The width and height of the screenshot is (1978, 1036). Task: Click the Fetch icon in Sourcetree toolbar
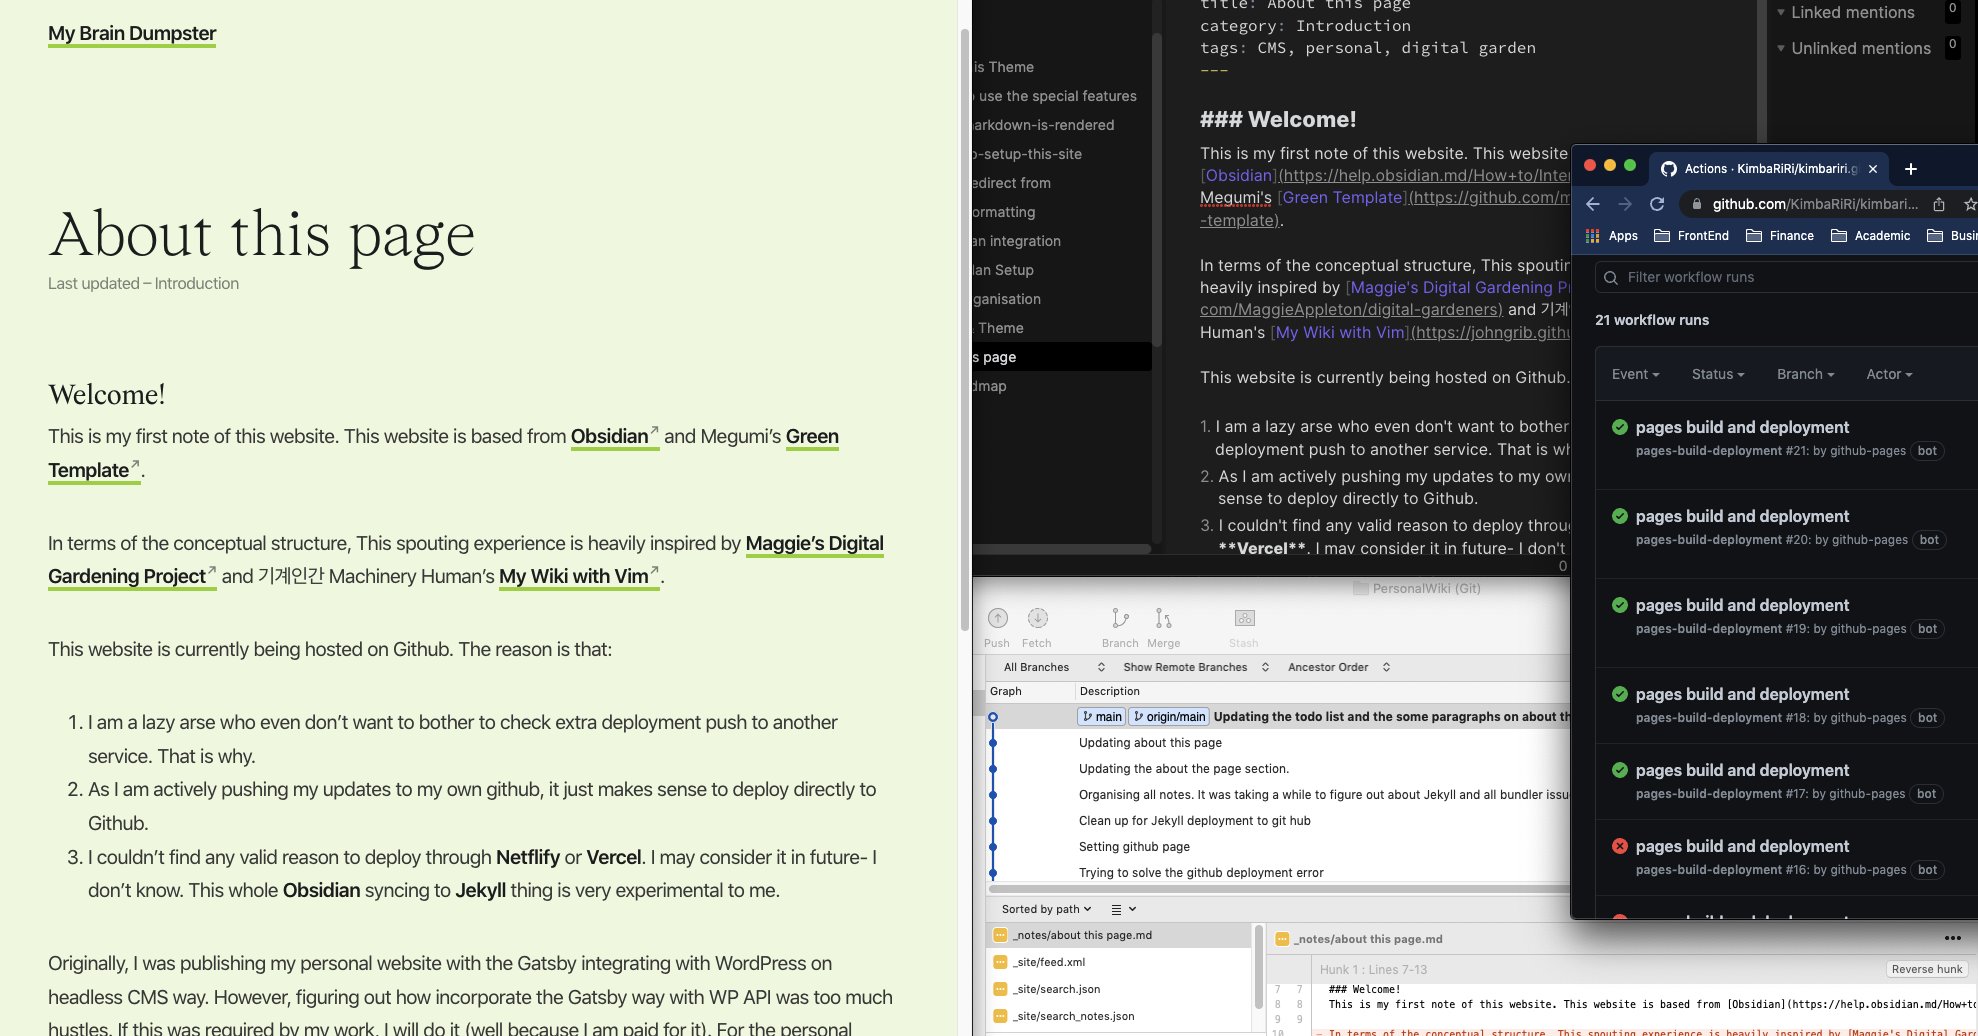[x=1037, y=619]
